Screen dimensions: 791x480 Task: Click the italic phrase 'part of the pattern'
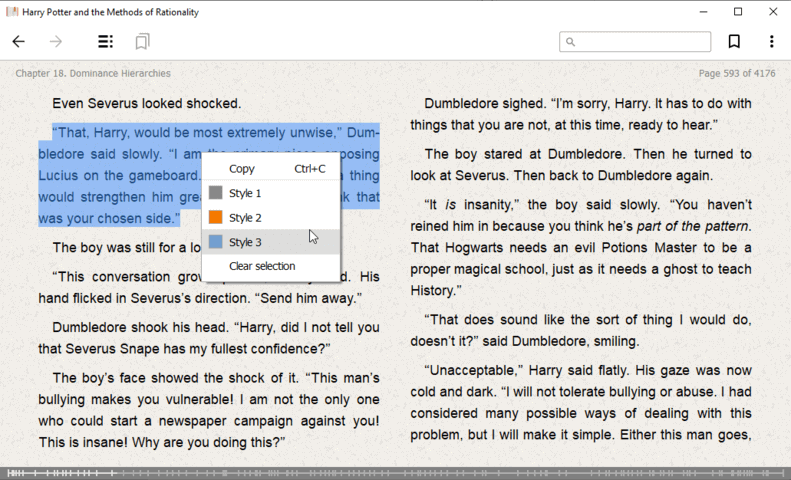click(692, 226)
